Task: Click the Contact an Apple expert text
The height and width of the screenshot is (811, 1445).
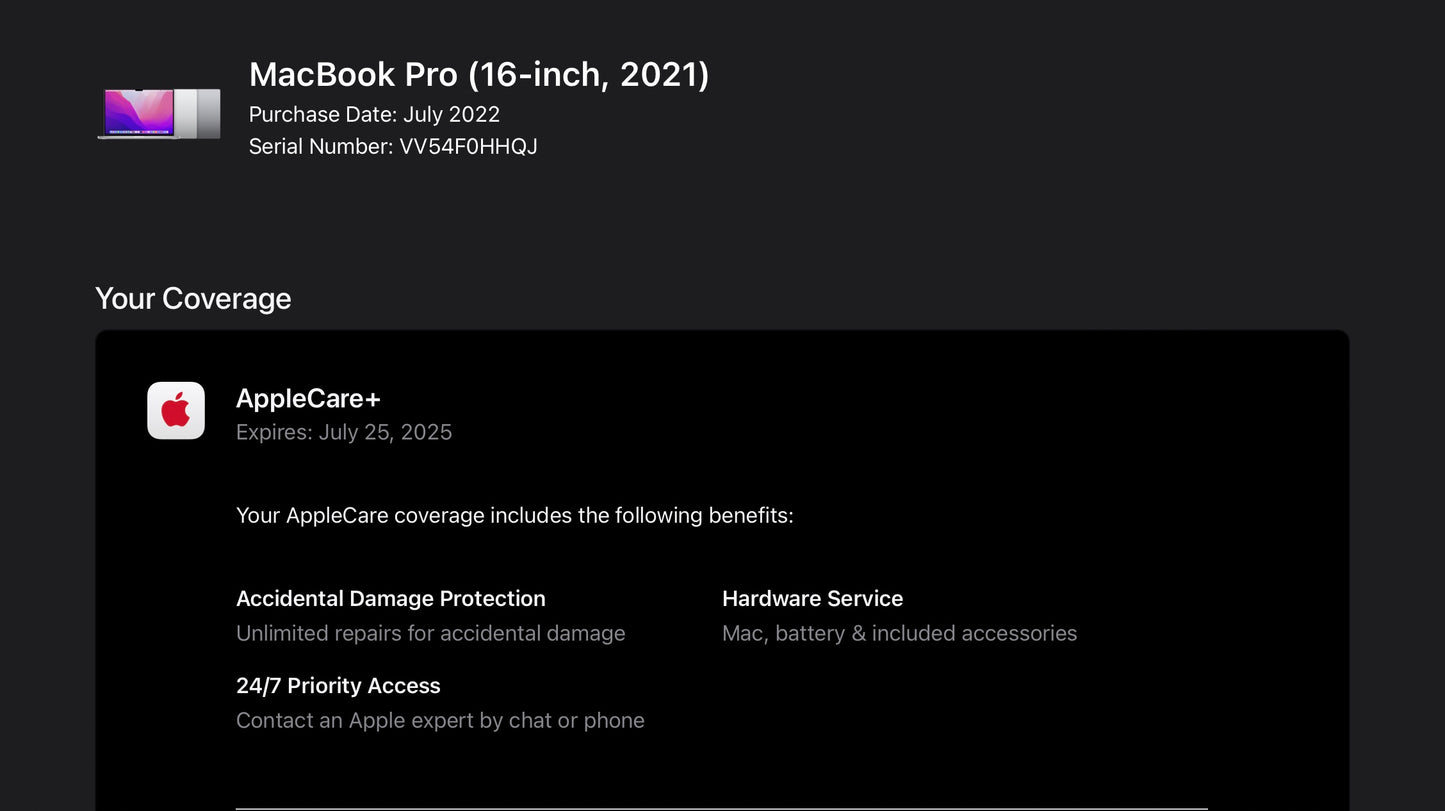Action: pyautogui.click(x=440, y=720)
